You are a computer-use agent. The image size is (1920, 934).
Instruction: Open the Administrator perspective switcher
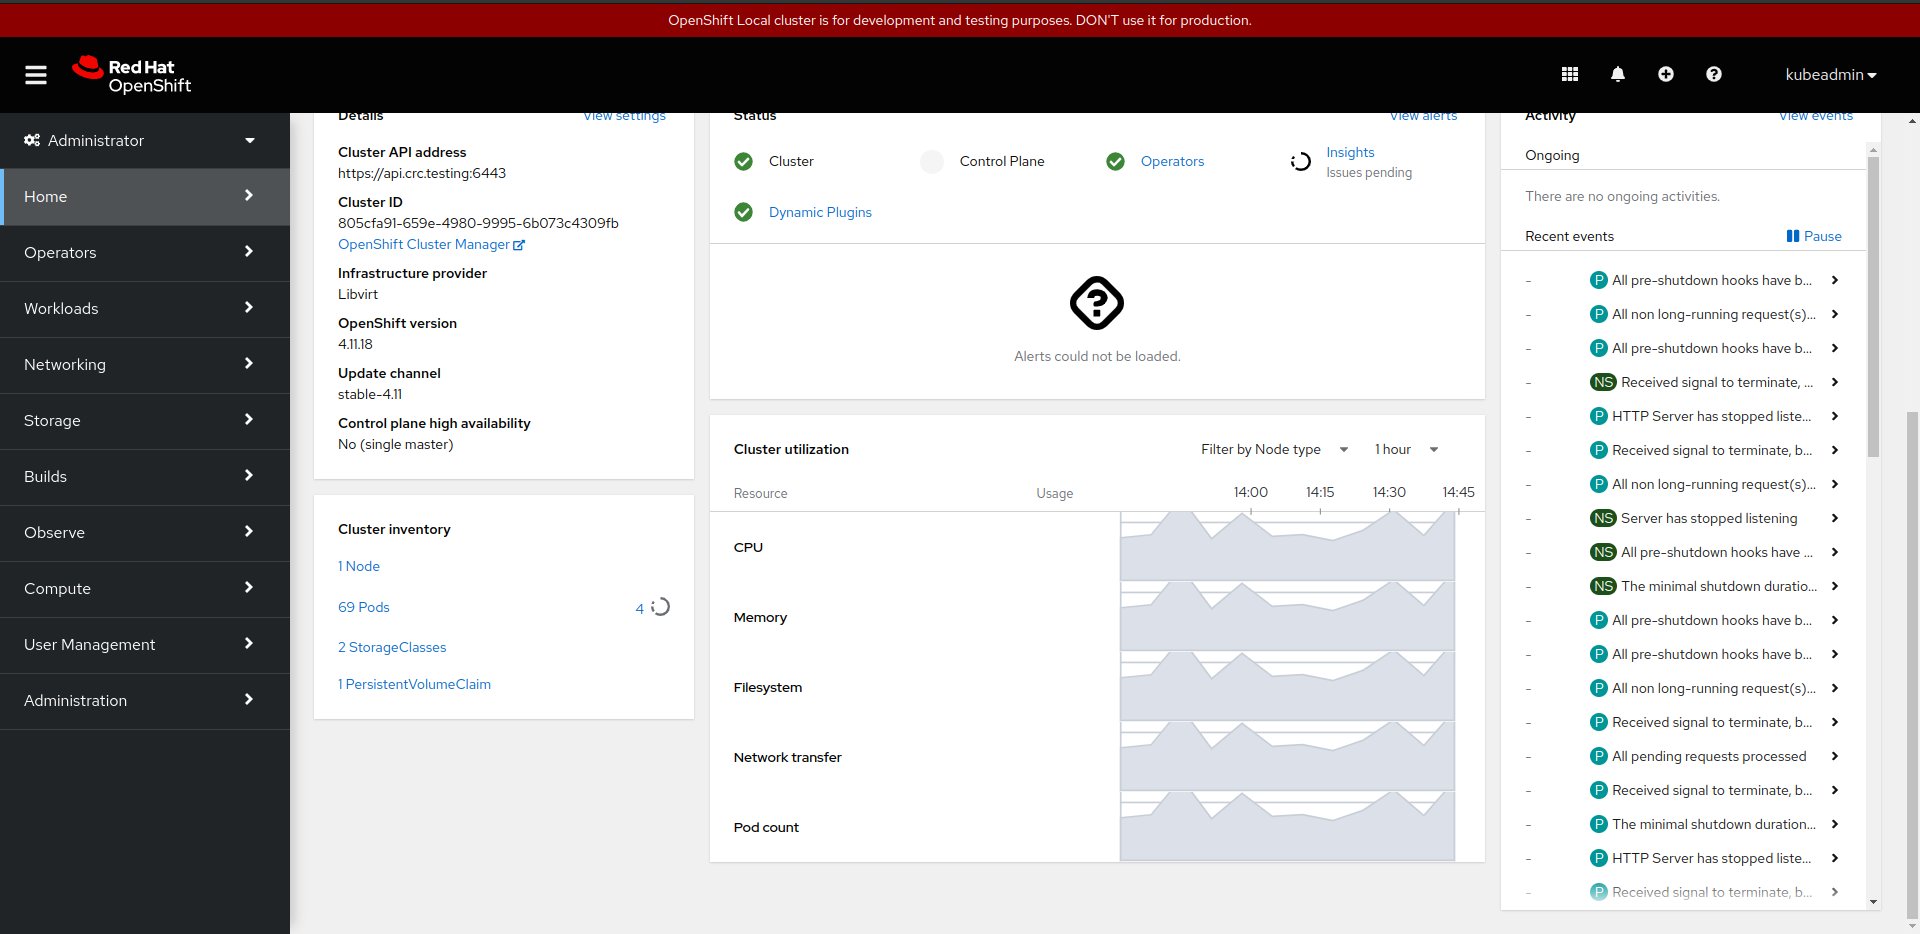pyautogui.click(x=140, y=140)
